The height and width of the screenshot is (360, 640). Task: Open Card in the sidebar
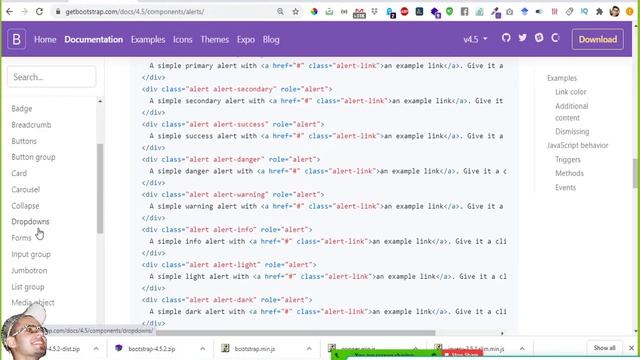click(19, 173)
